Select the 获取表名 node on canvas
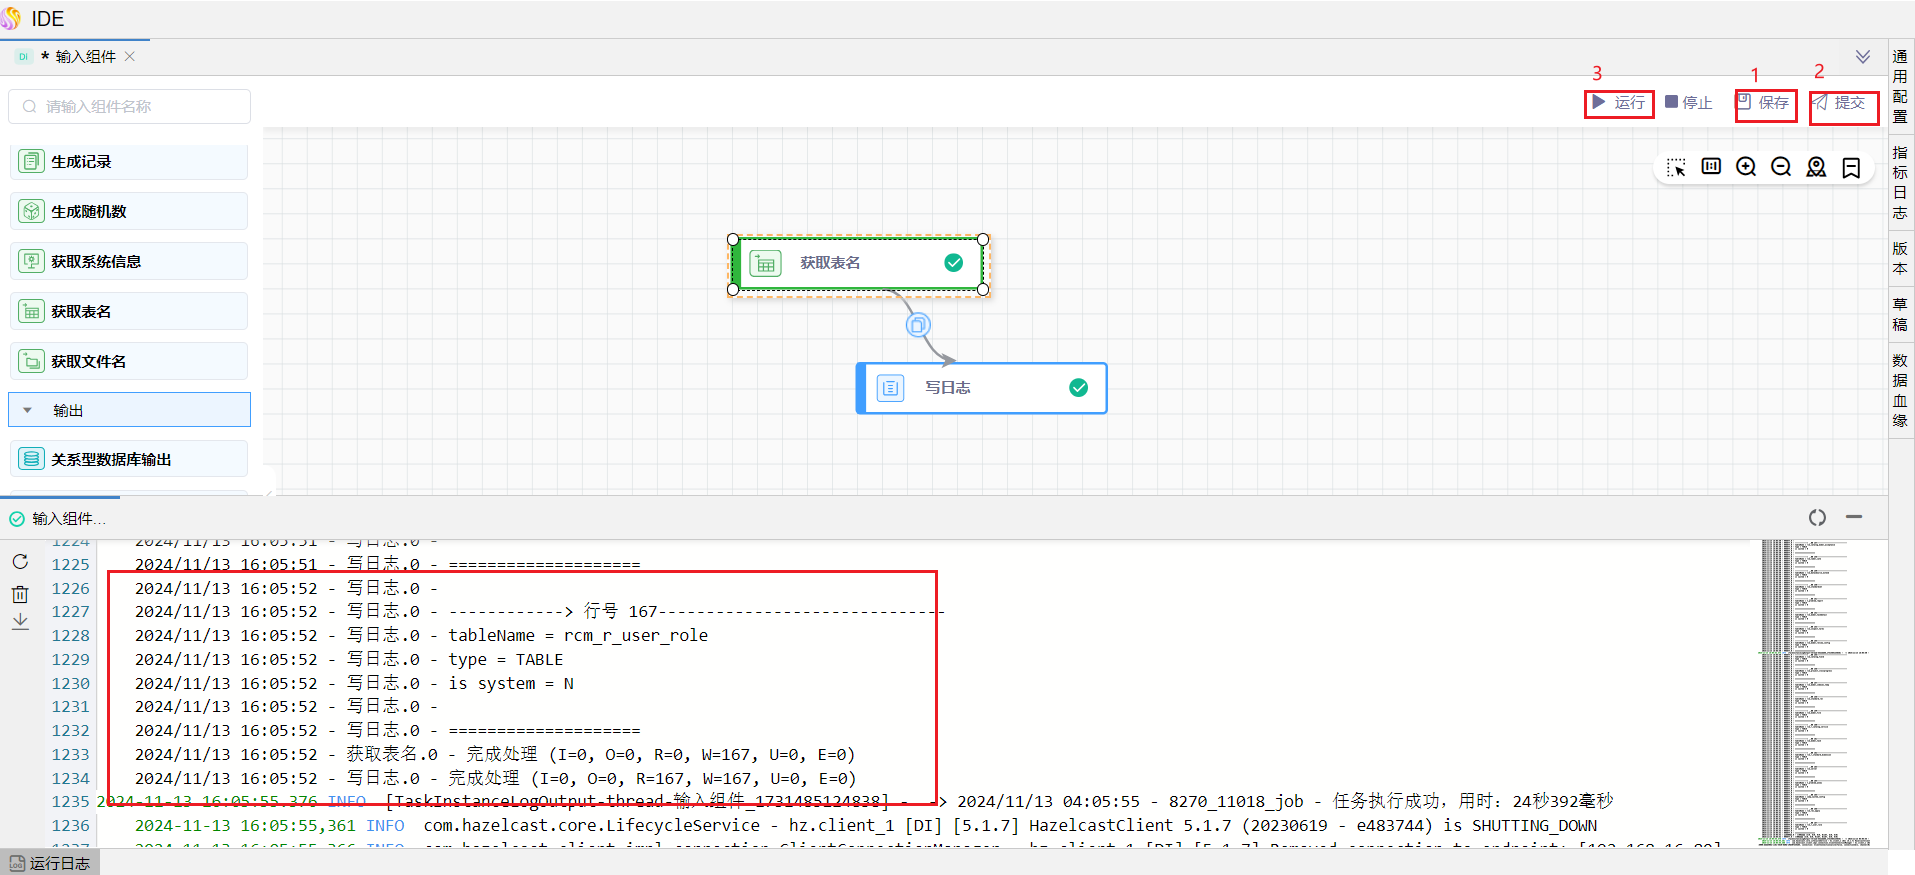 [x=858, y=264]
